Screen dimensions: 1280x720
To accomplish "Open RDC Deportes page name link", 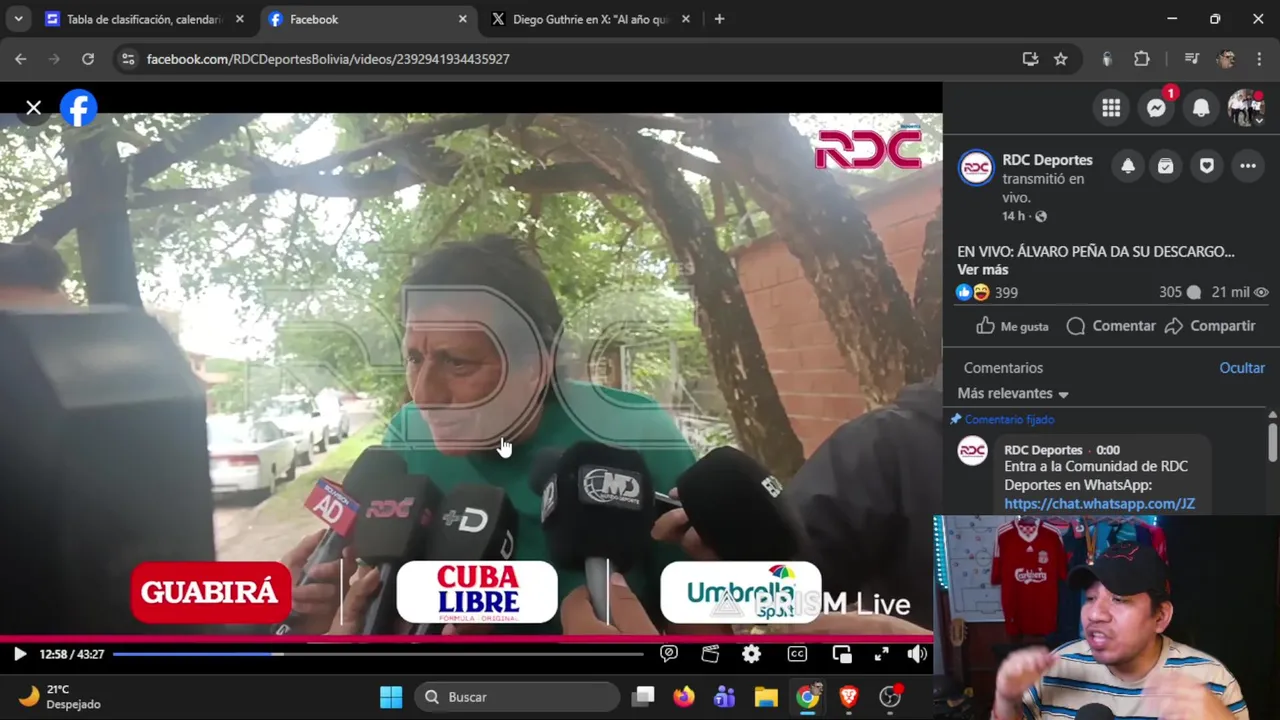I will tap(1047, 160).
